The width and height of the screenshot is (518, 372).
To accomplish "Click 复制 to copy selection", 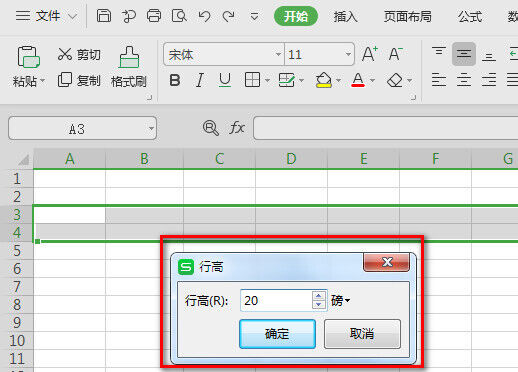I will click(79, 80).
